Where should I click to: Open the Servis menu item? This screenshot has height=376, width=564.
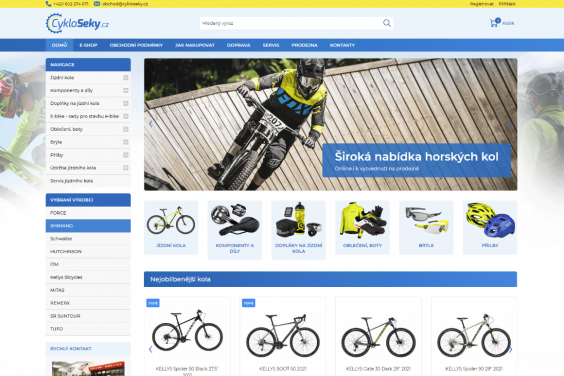click(x=271, y=45)
